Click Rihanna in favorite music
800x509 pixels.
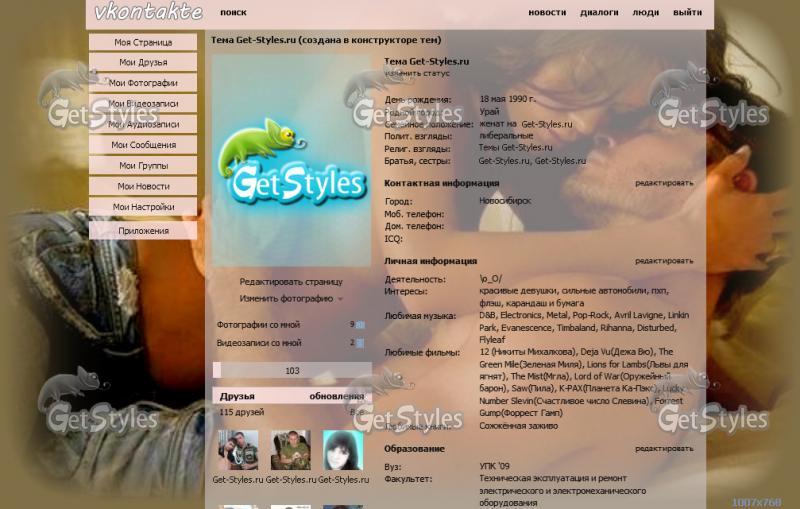[x=616, y=327]
